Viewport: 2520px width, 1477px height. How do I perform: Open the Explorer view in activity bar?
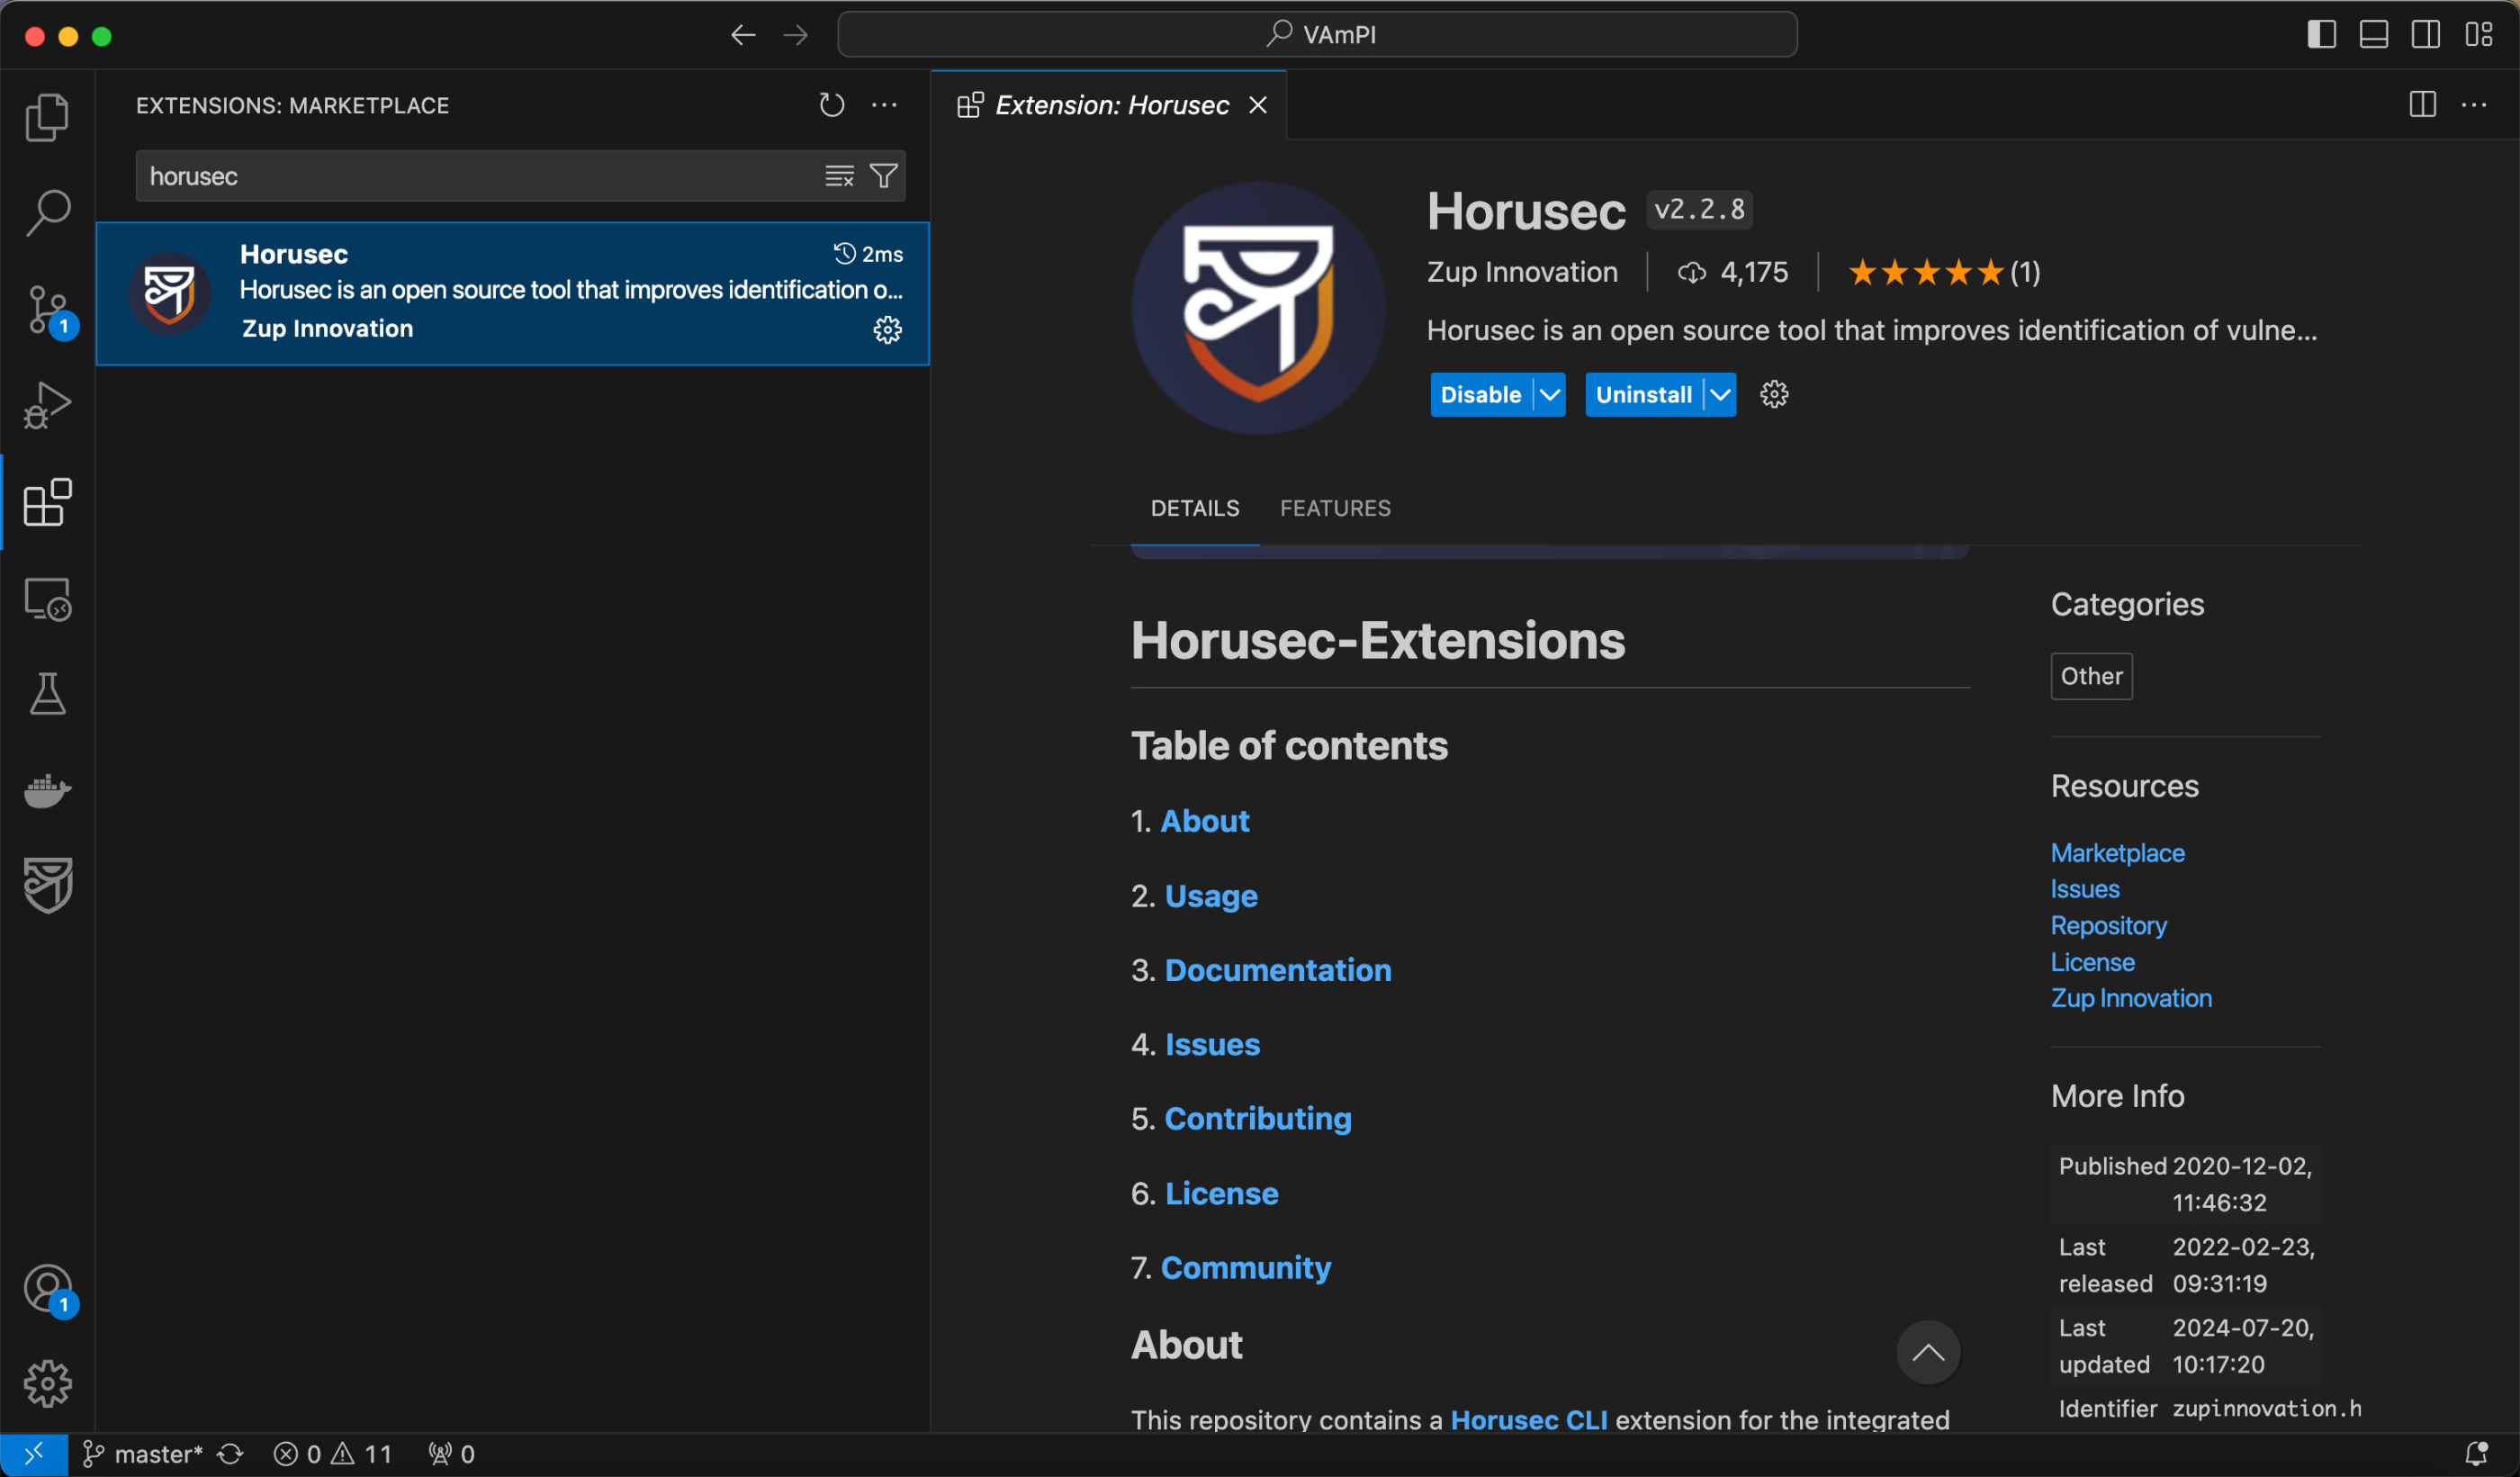[x=47, y=117]
